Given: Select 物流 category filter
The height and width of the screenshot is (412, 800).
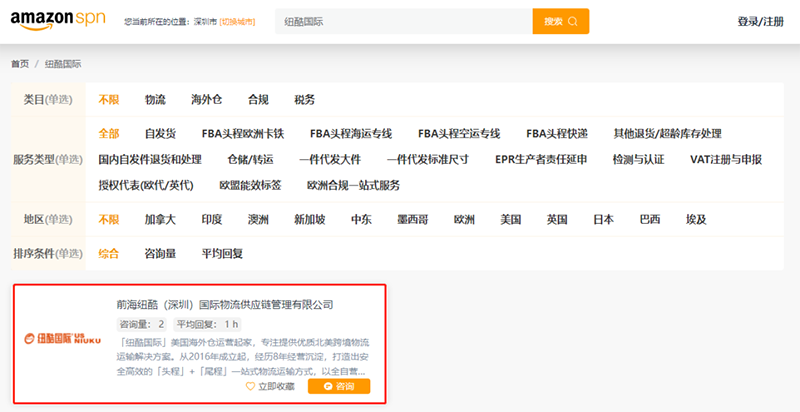Looking at the screenshot, I should click(x=155, y=99).
